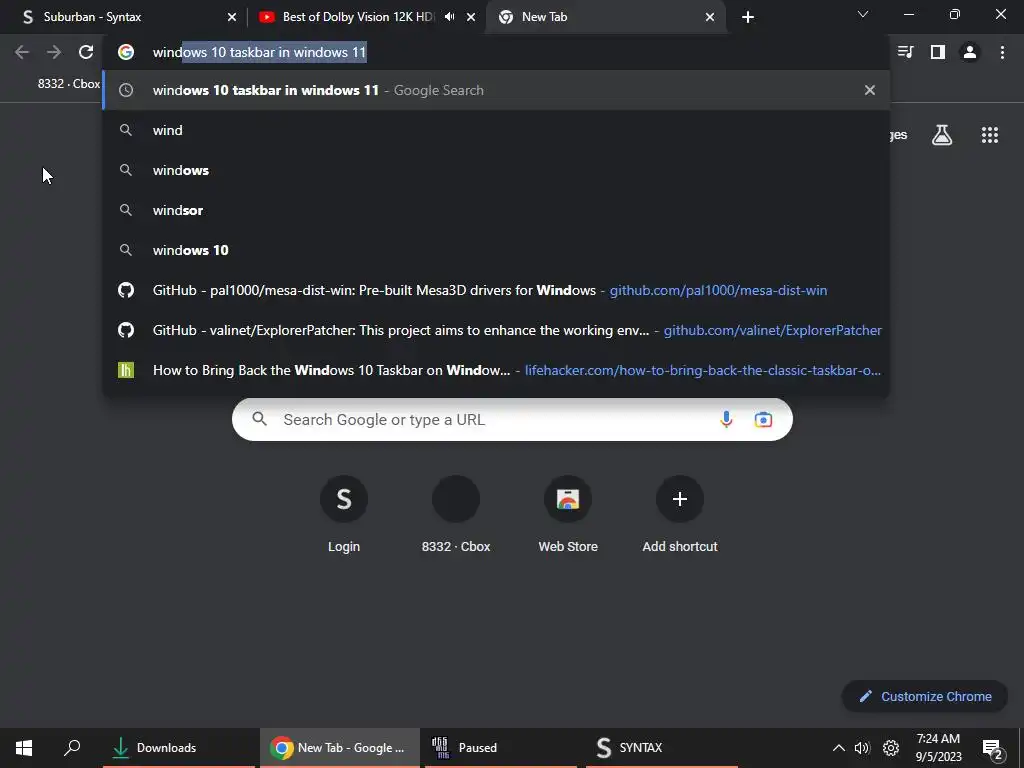Viewport: 1024px width, 768px height.
Task: Click the Search Google or type a URL box
Action: (512, 419)
